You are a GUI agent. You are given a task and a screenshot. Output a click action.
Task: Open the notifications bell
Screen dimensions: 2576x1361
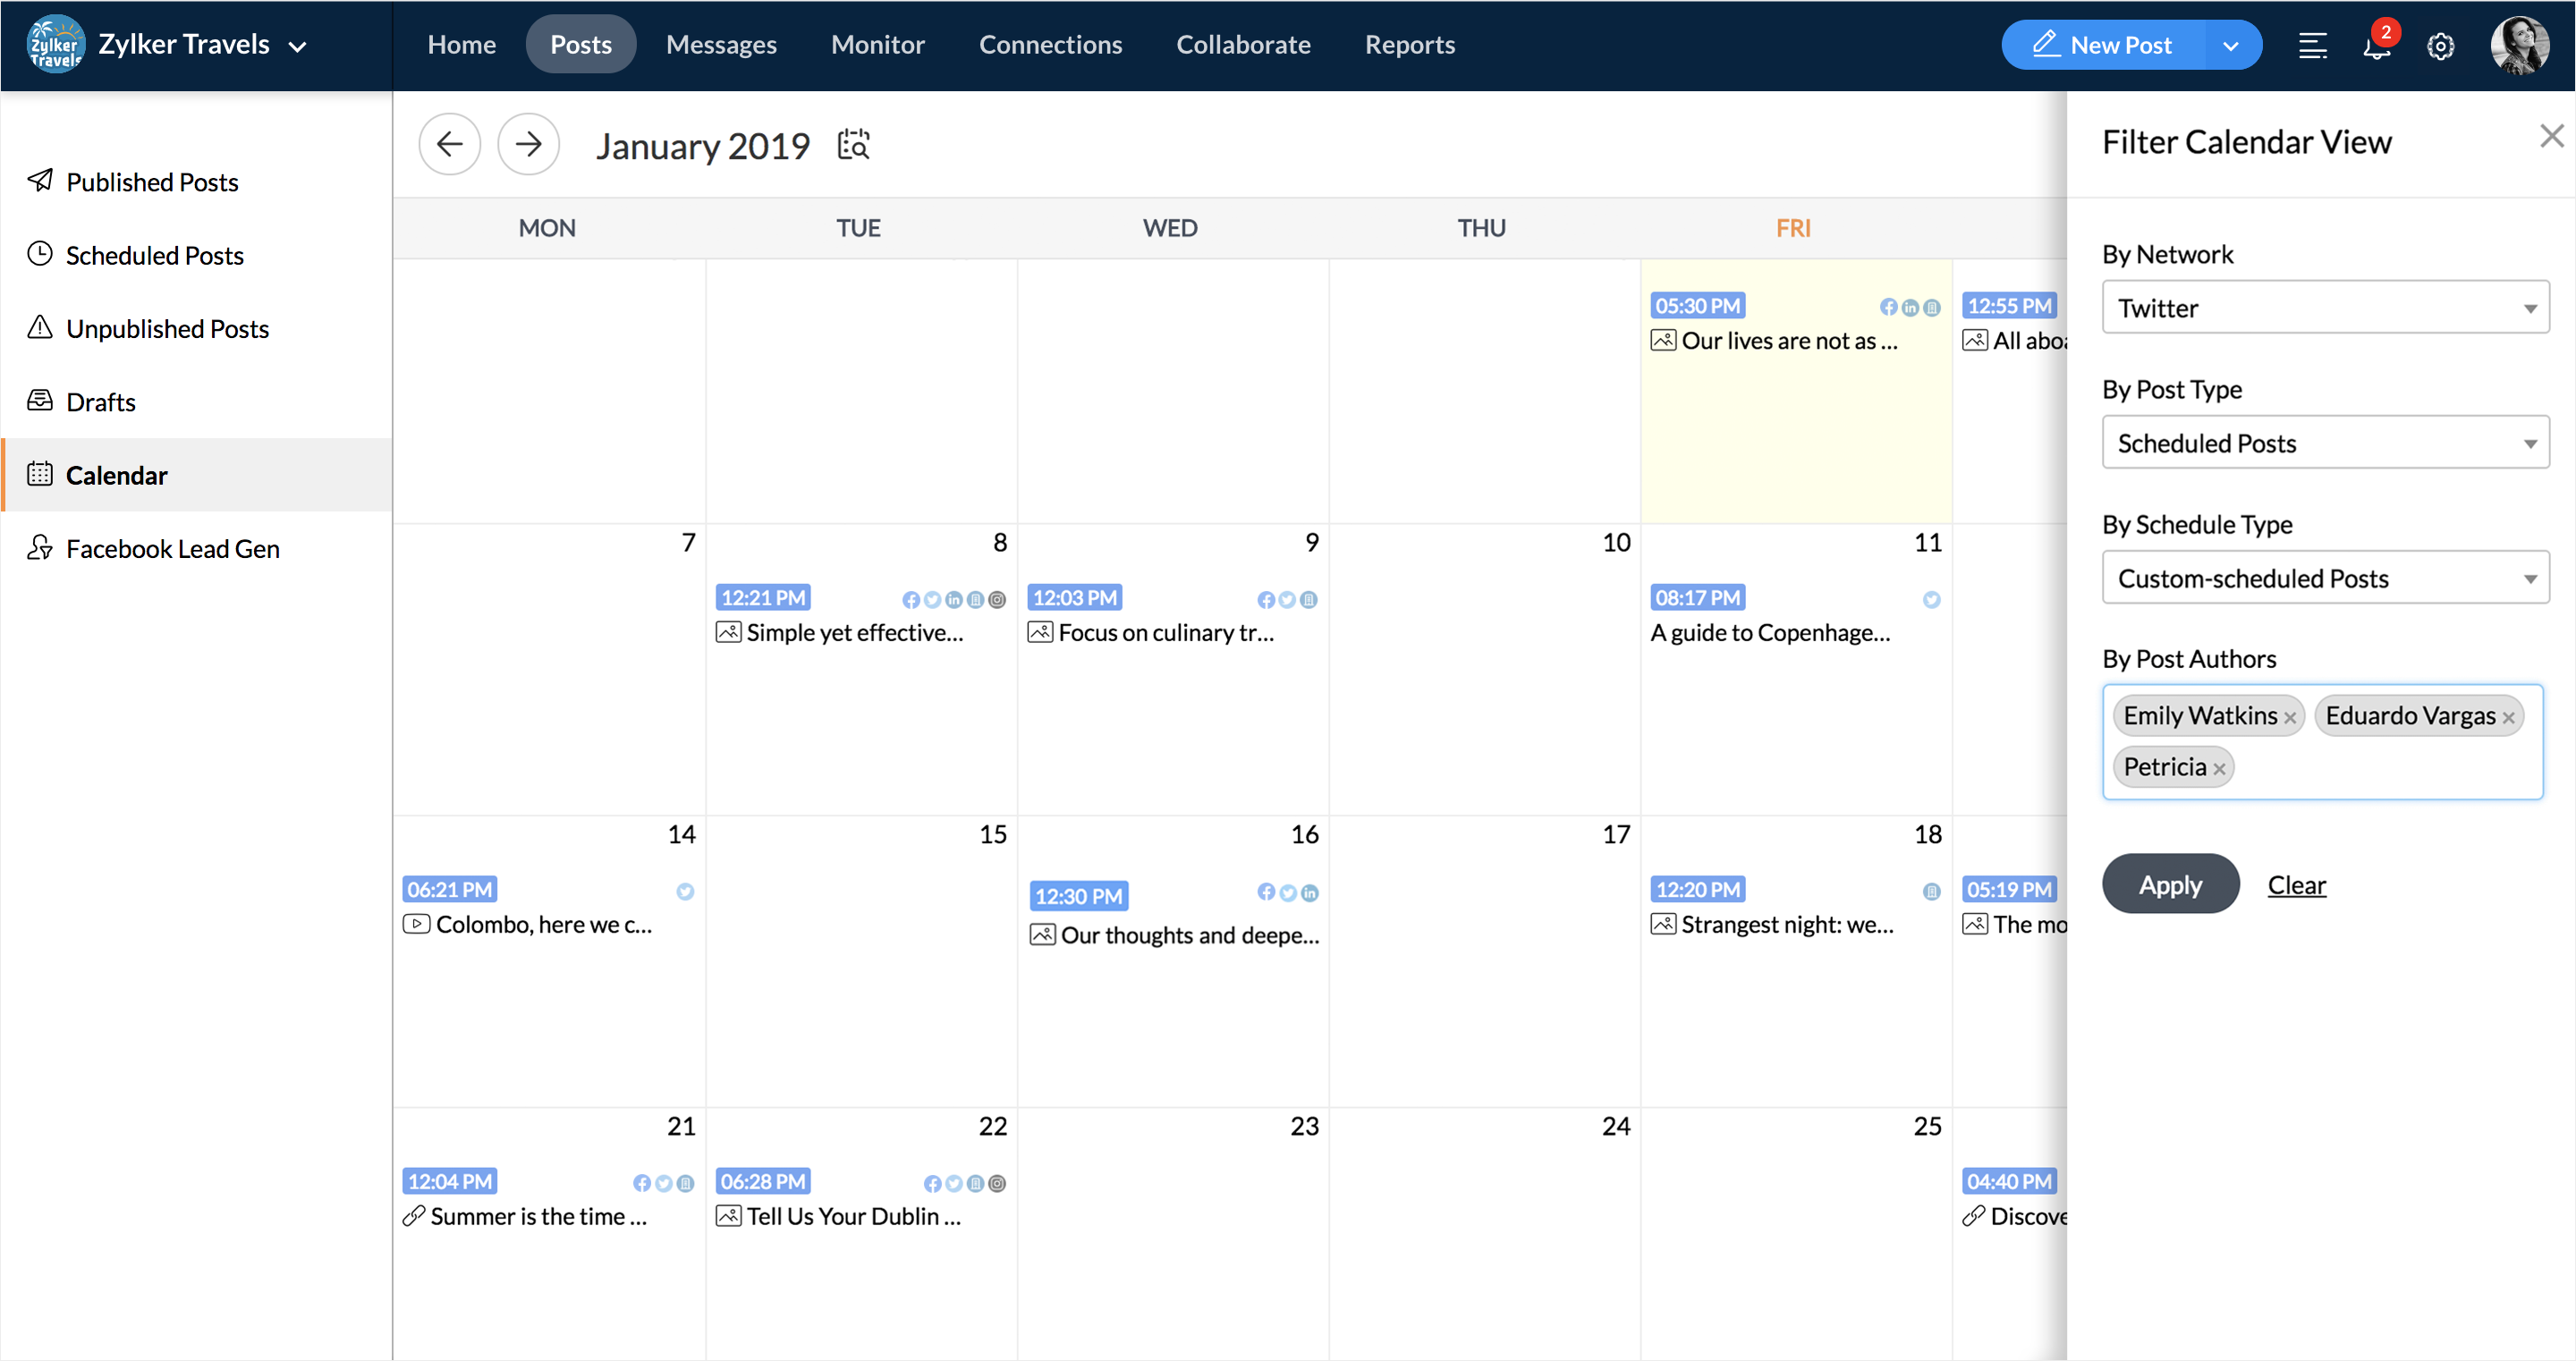2376,46
